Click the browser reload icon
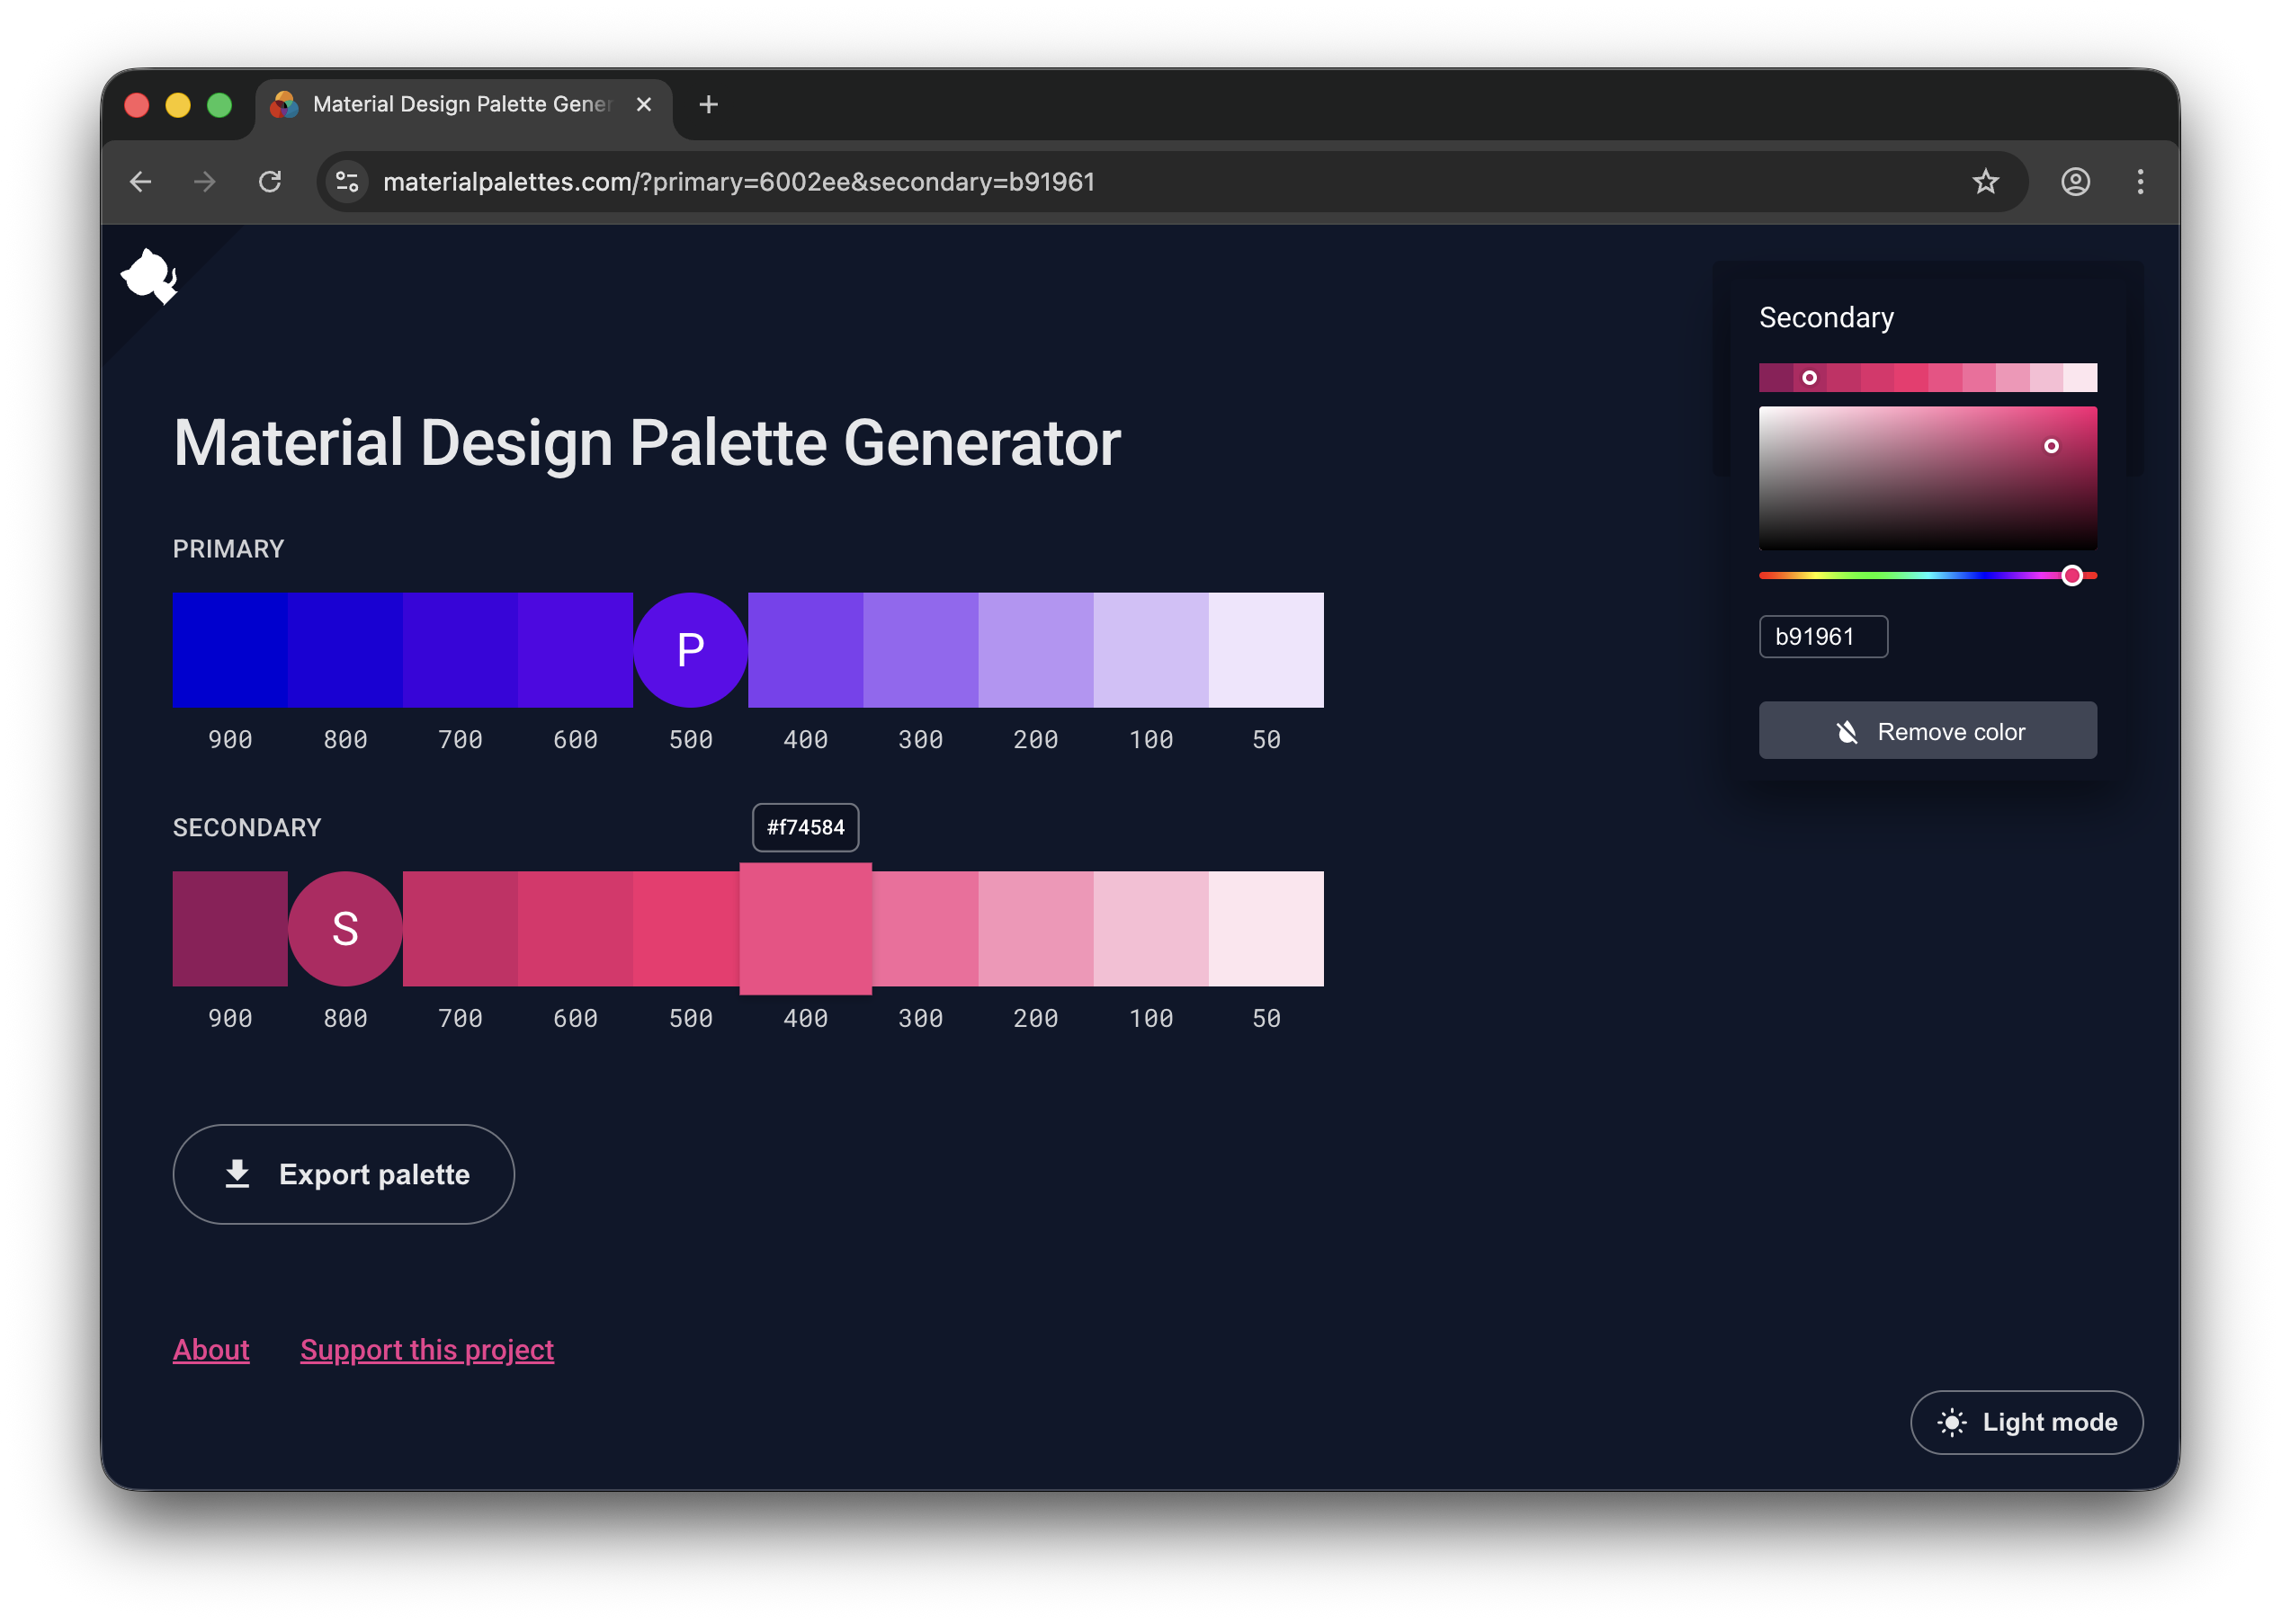 point(271,181)
